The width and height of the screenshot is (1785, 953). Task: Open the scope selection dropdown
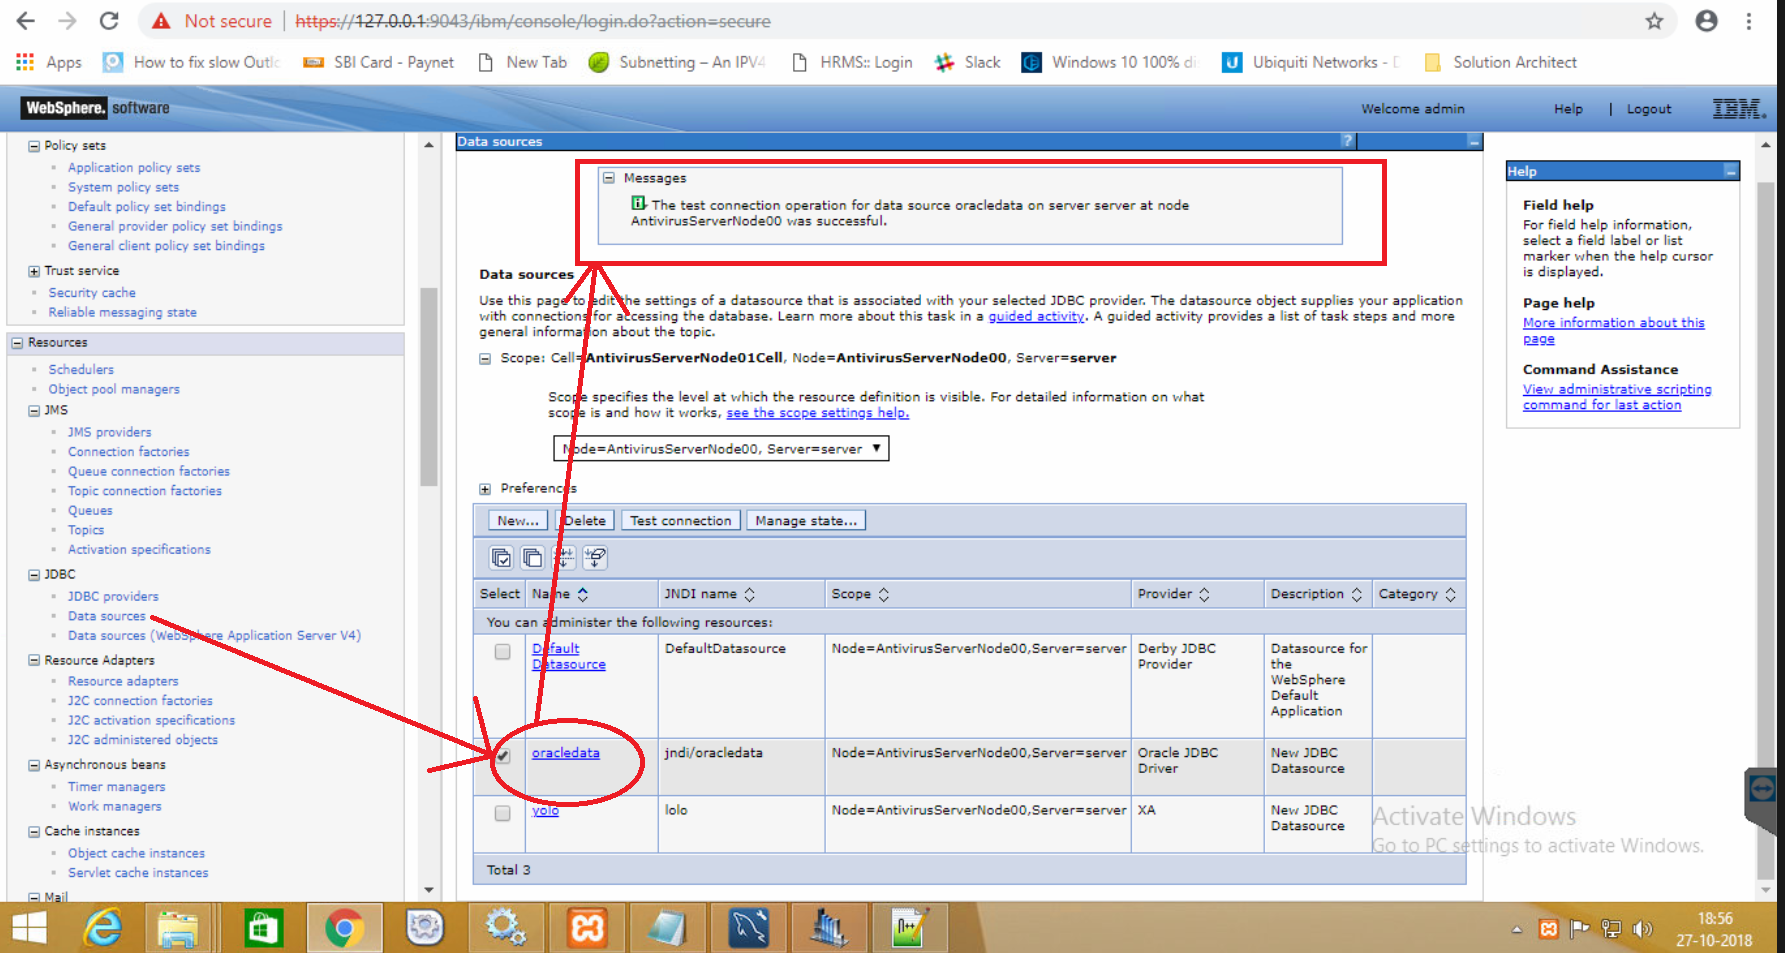(721, 449)
